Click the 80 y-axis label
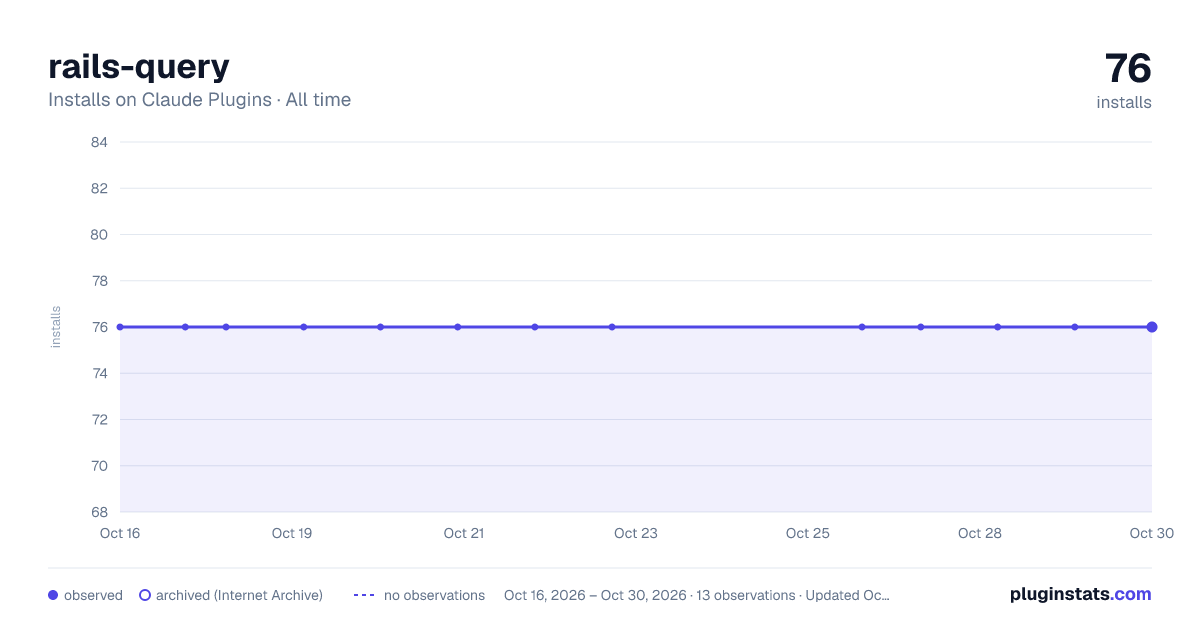This screenshot has height=630, width=1200. (99, 235)
